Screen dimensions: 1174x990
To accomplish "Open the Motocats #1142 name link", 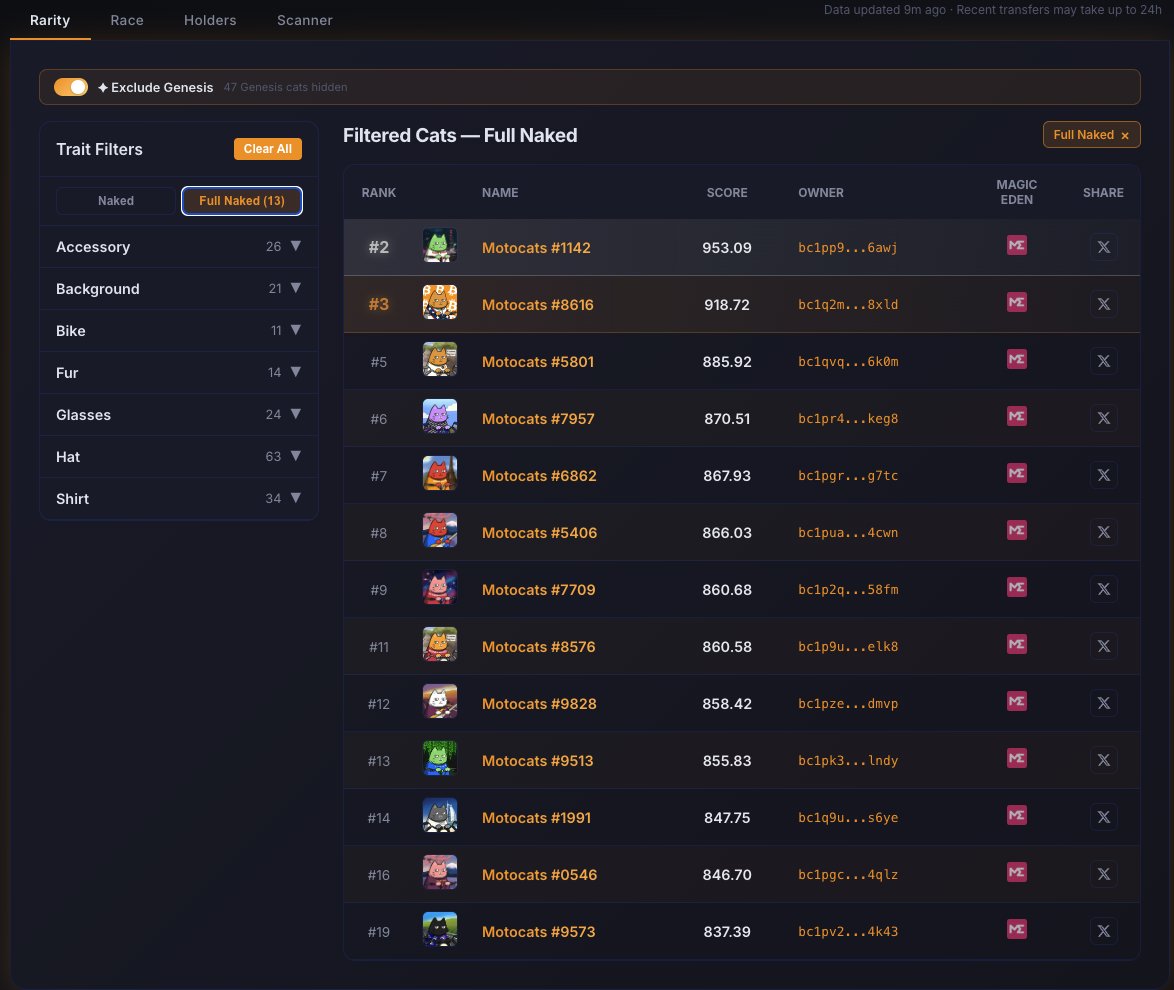I will pyautogui.click(x=536, y=248).
